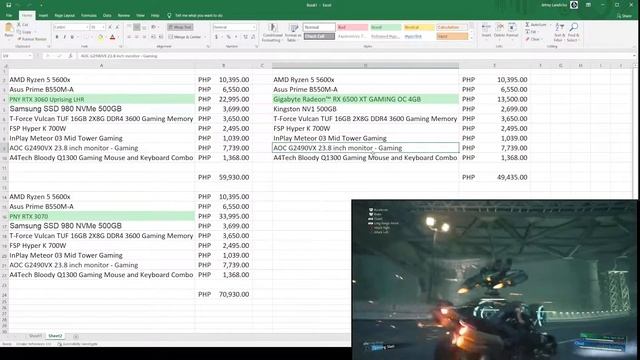Click the New Sheet plus icon
This screenshot has height=360, width=640.
tap(76, 336)
